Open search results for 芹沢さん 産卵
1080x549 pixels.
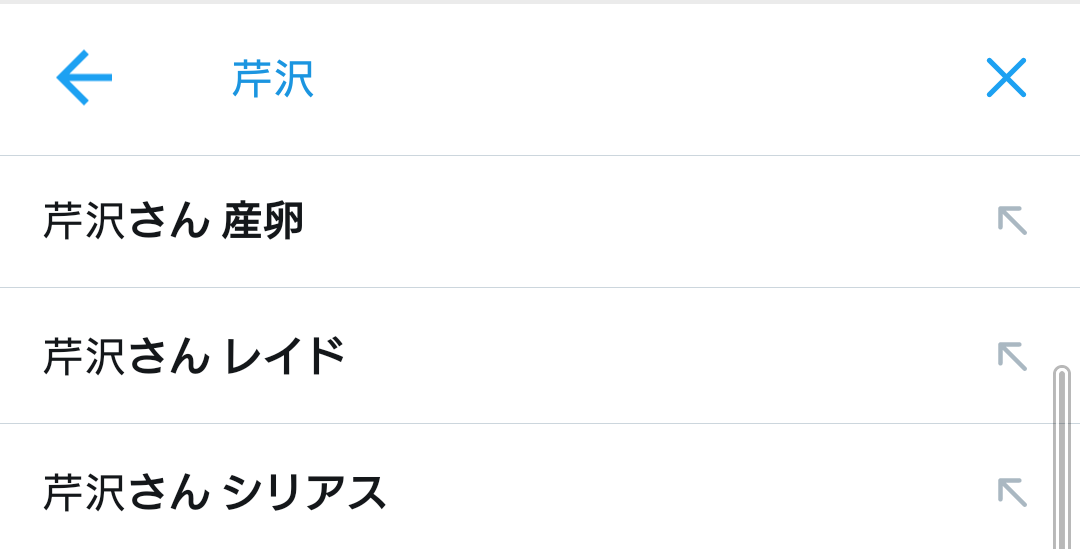[173, 222]
